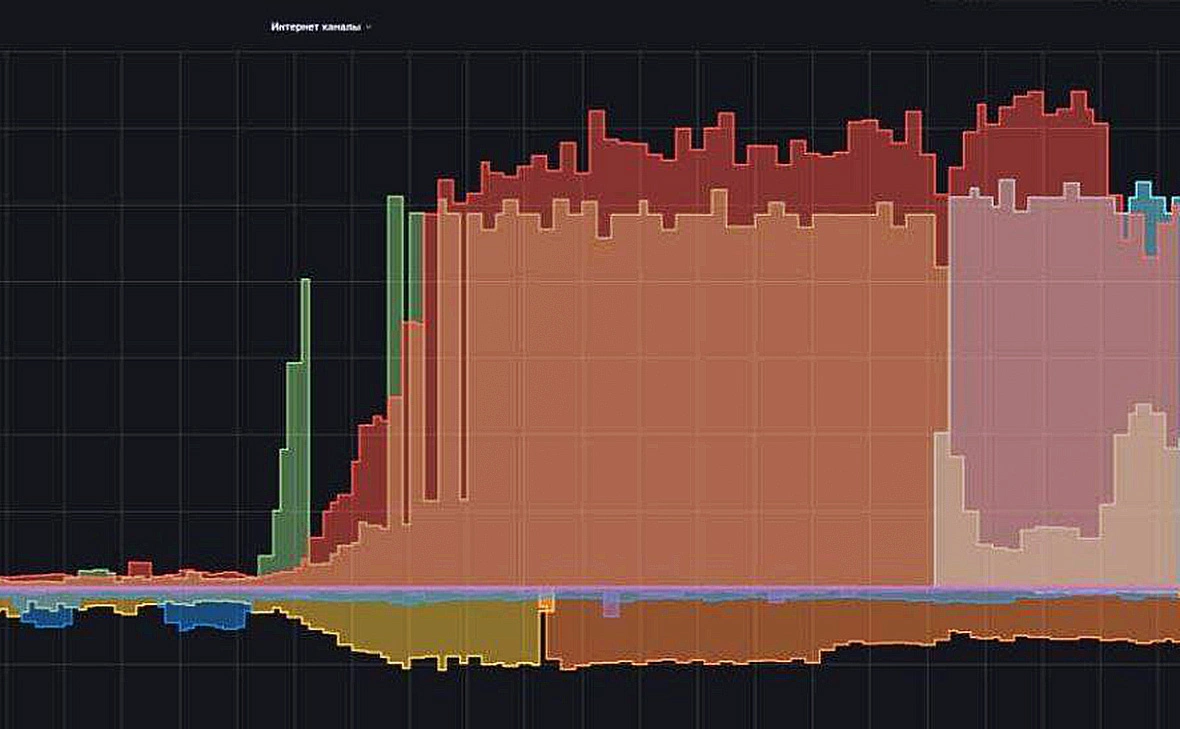The image size is (1180, 729).
Task: Click the large light orange series area
Action: click(680, 400)
